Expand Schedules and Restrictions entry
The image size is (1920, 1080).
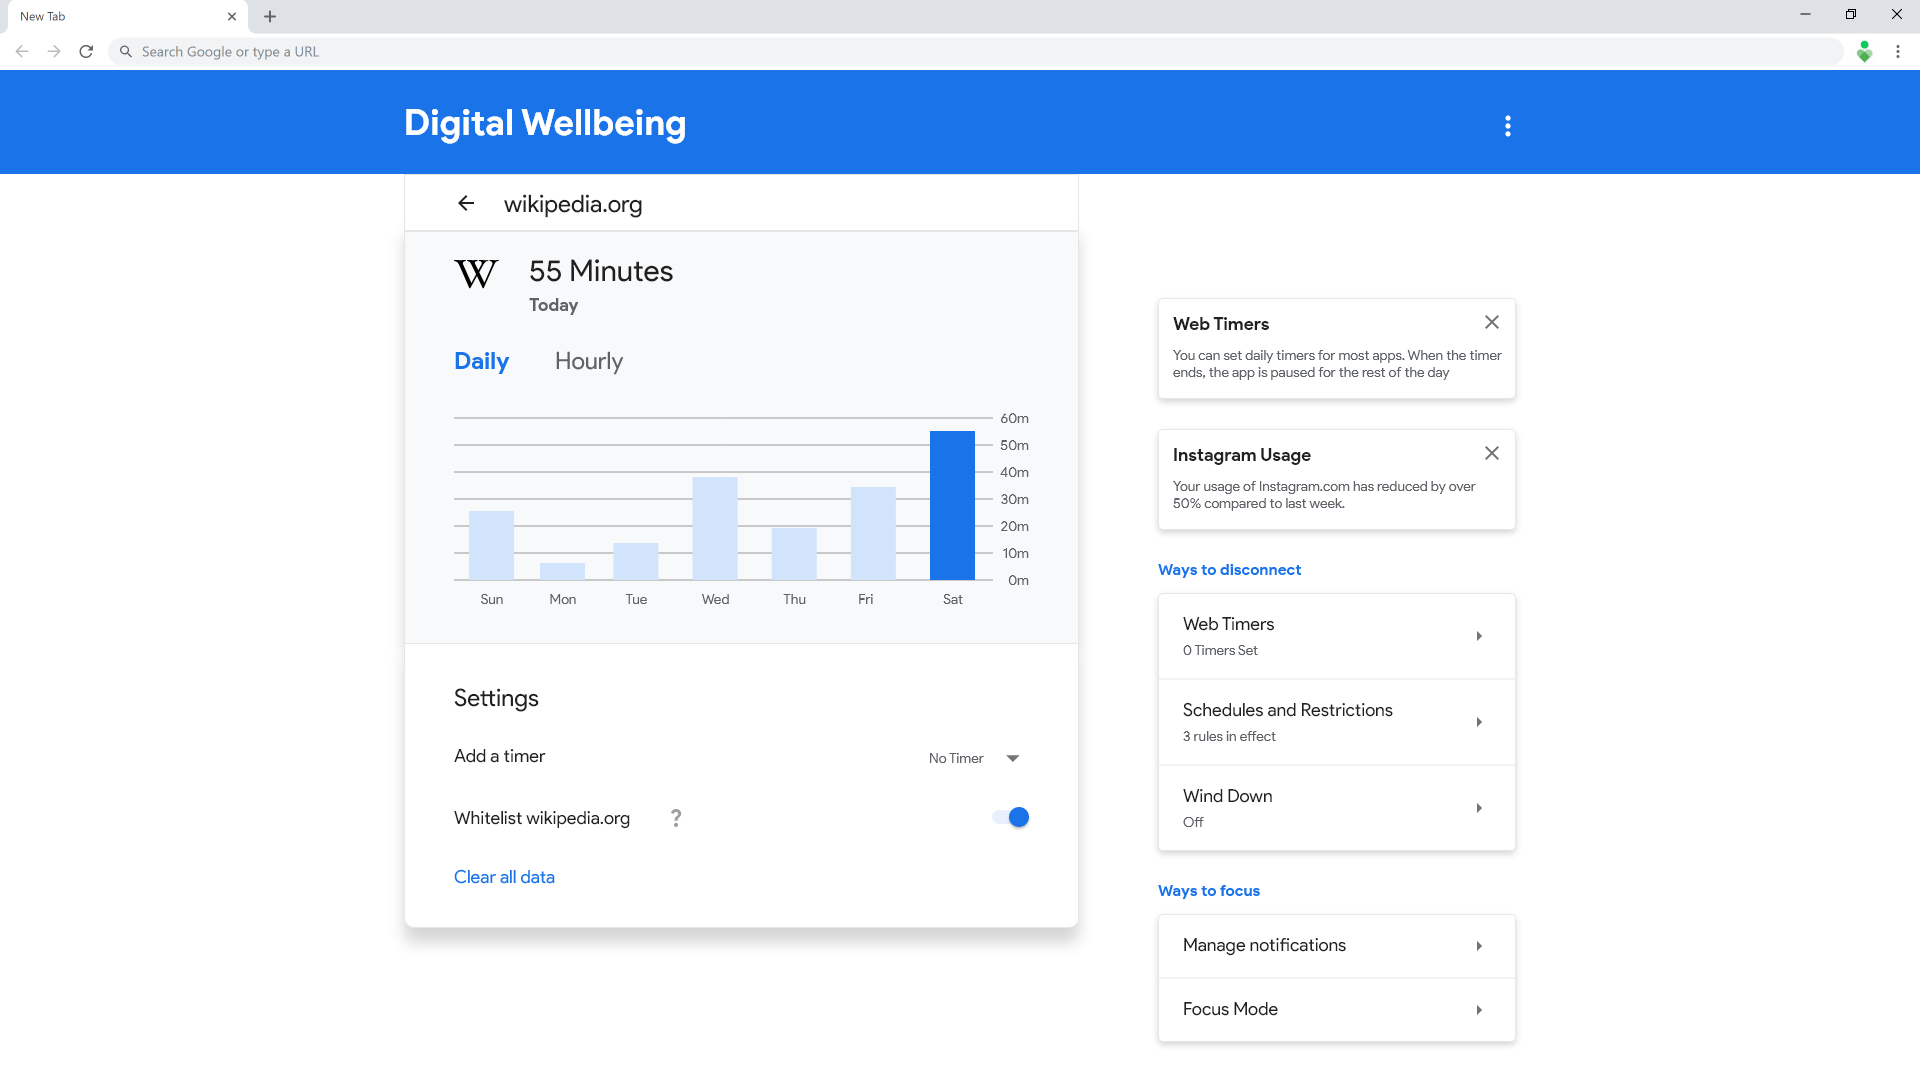(x=1336, y=722)
